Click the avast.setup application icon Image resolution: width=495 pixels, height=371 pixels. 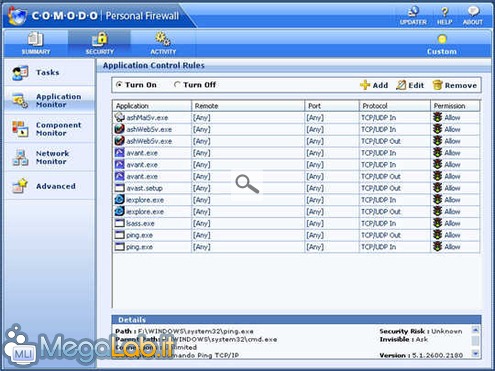(x=119, y=188)
